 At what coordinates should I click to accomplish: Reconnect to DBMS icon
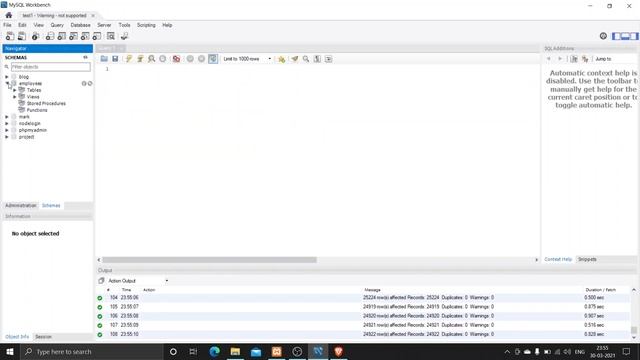[x=124, y=36]
